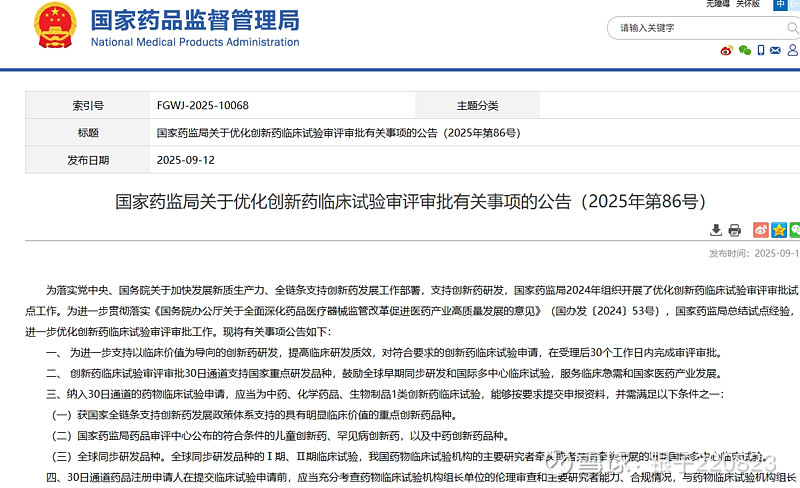Print the page using the printer icon
This screenshot has height=488, width=800.
[x=734, y=230]
